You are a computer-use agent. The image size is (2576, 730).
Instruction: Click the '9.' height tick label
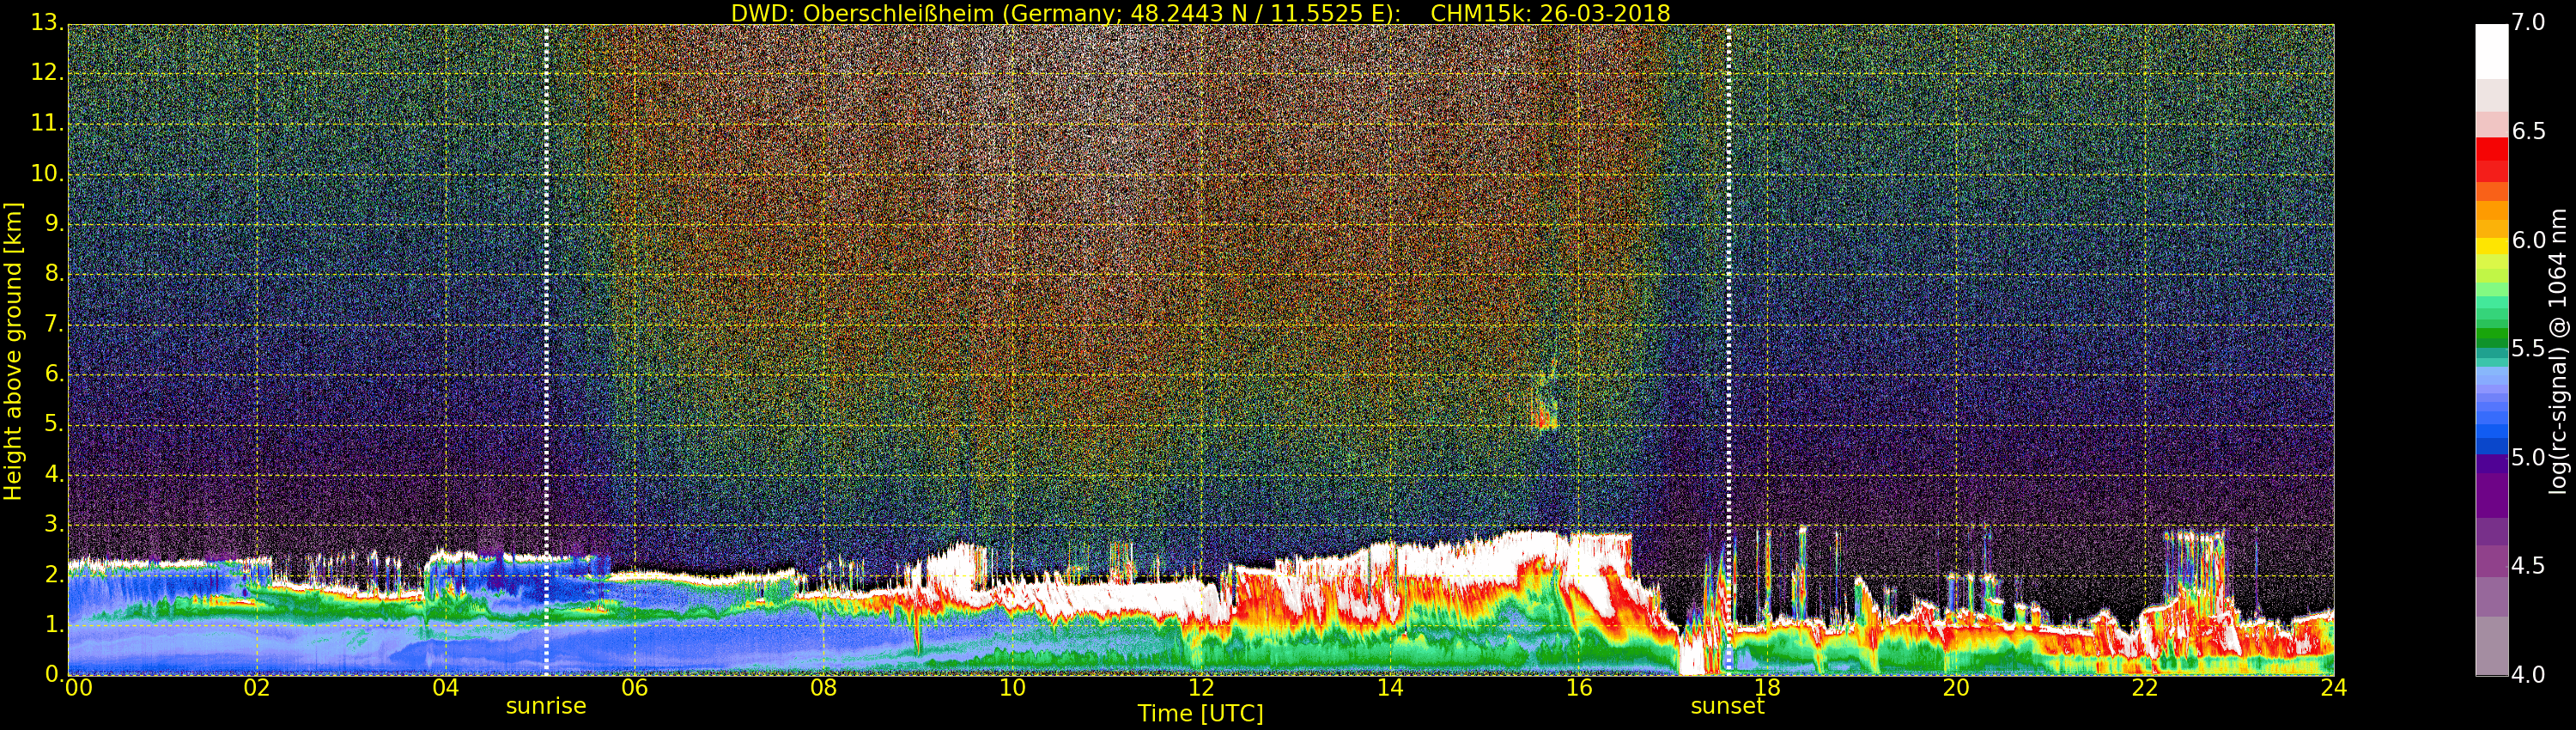(54, 223)
